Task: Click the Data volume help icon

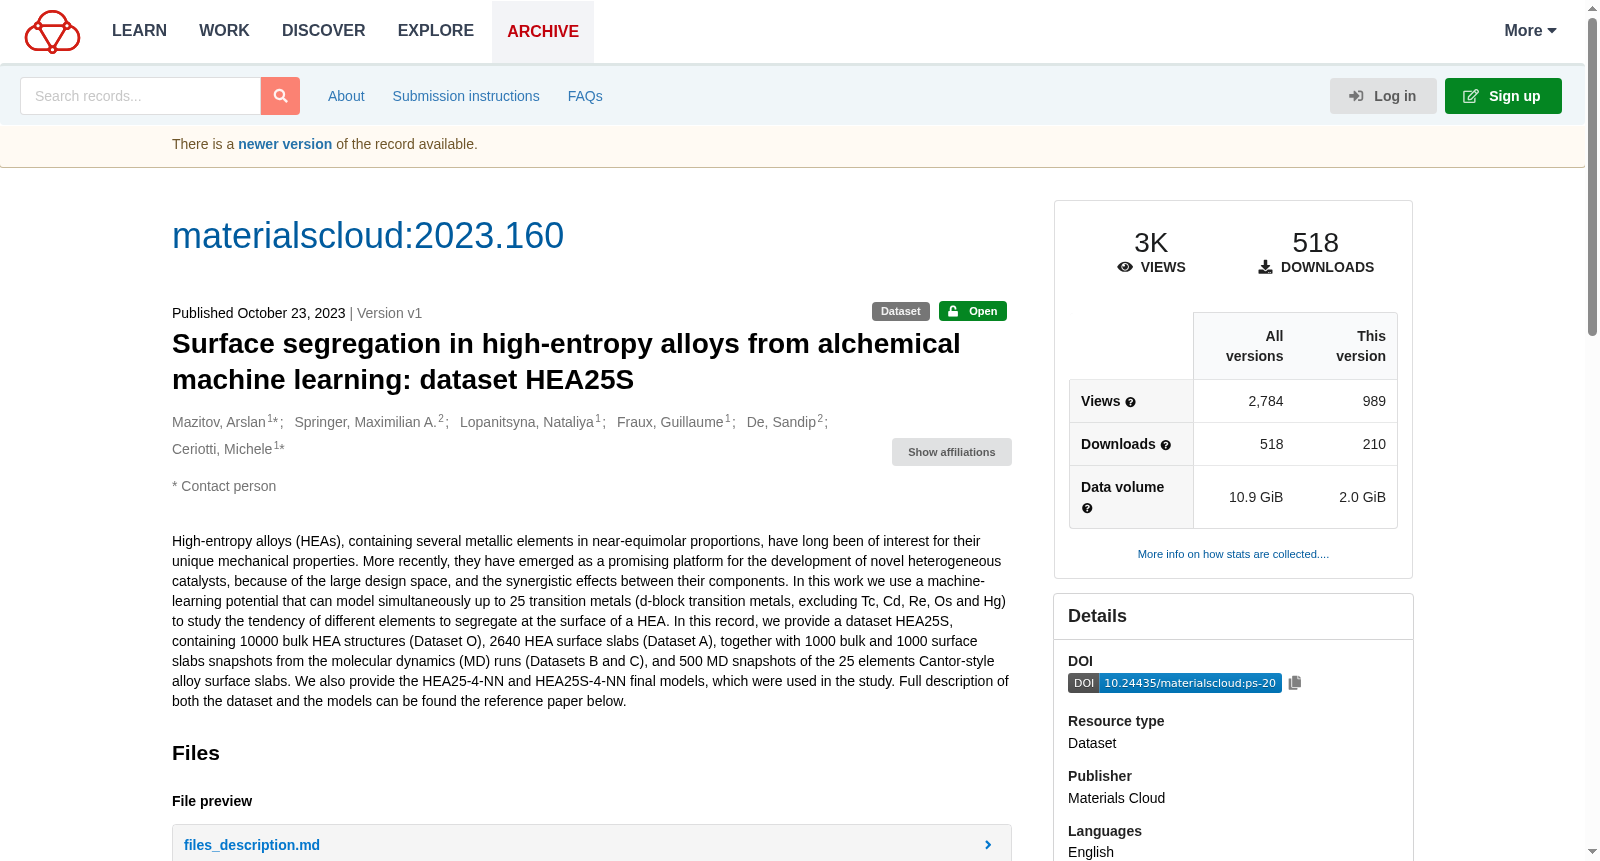Action: pos(1087,508)
